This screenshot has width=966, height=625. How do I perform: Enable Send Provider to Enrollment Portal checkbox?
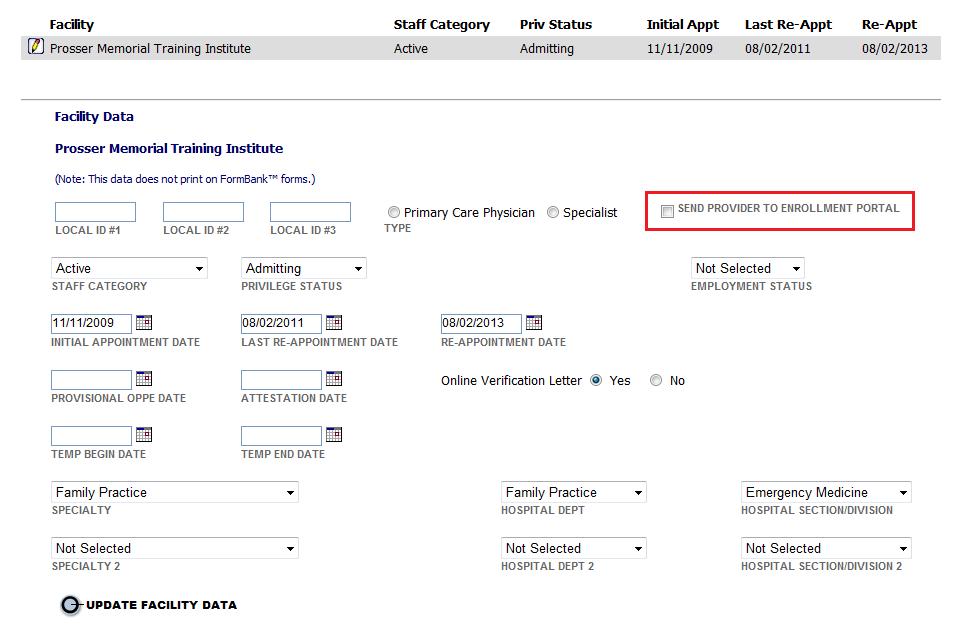click(667, 211)
